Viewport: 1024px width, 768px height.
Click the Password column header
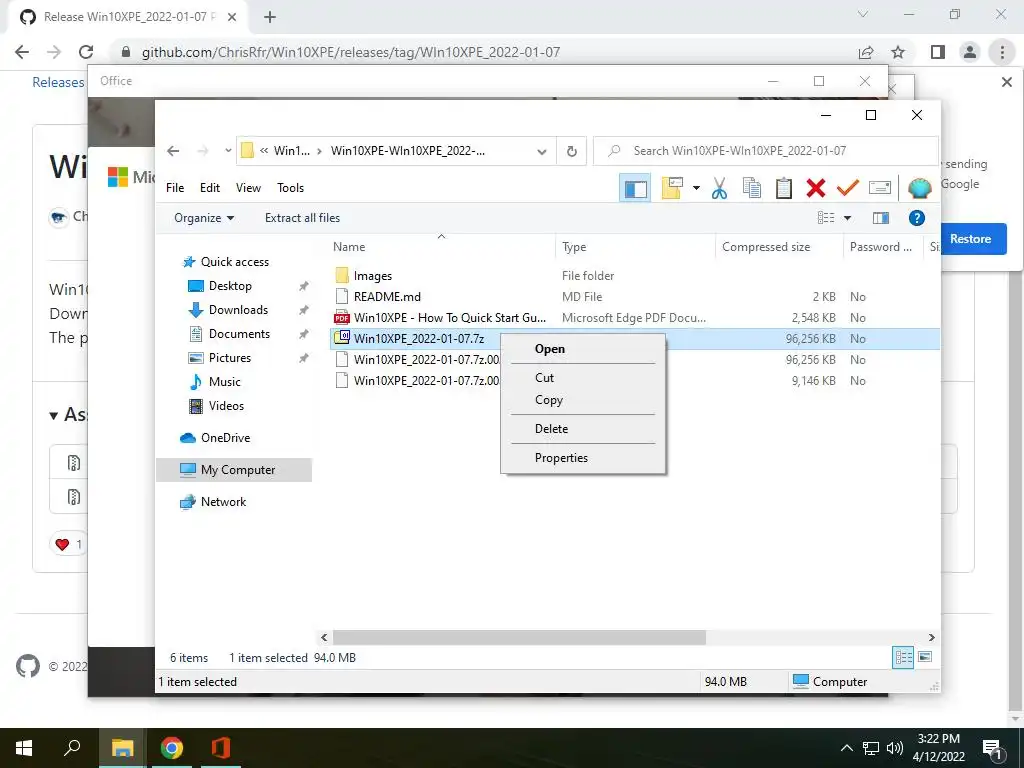tap(880, 247)
